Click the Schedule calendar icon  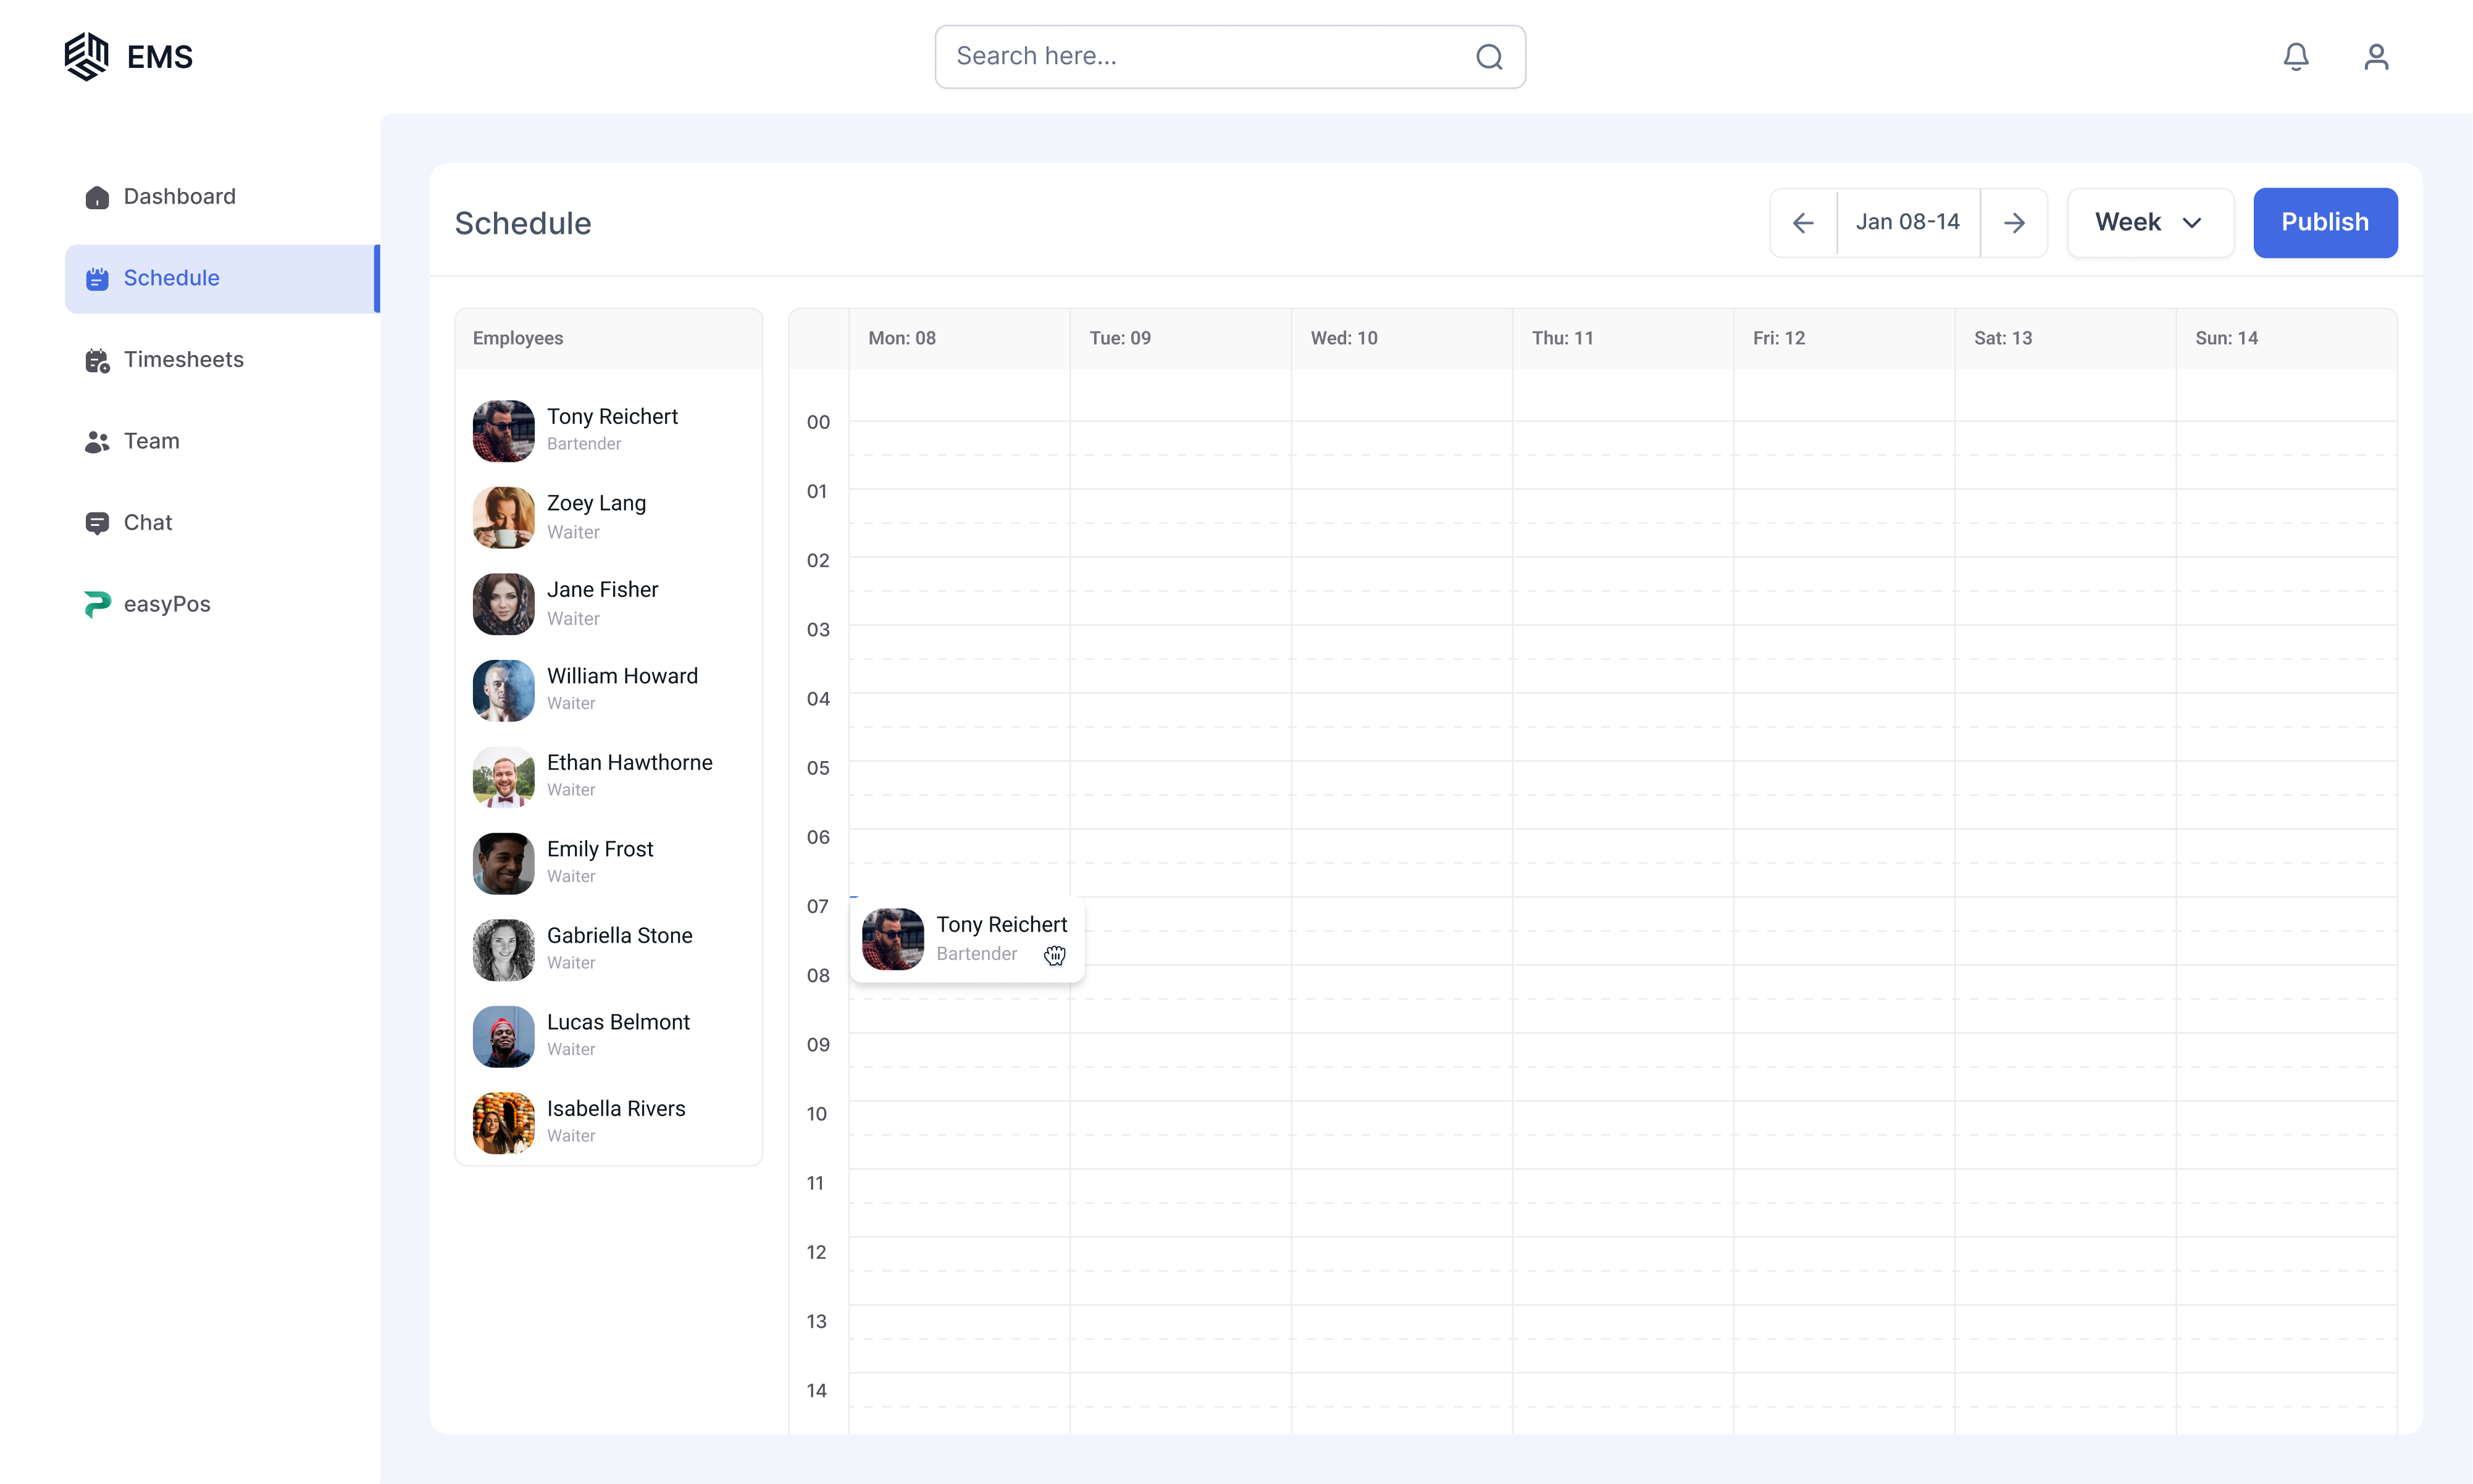point(97,279)
